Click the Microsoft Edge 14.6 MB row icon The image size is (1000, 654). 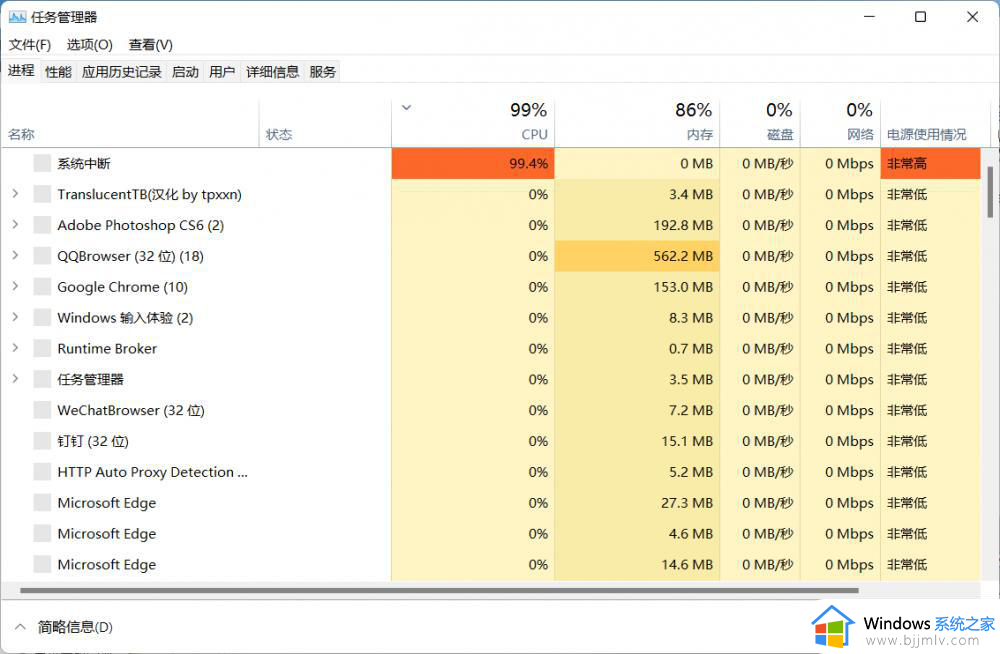pyautogui.click(x=42, y=564)
